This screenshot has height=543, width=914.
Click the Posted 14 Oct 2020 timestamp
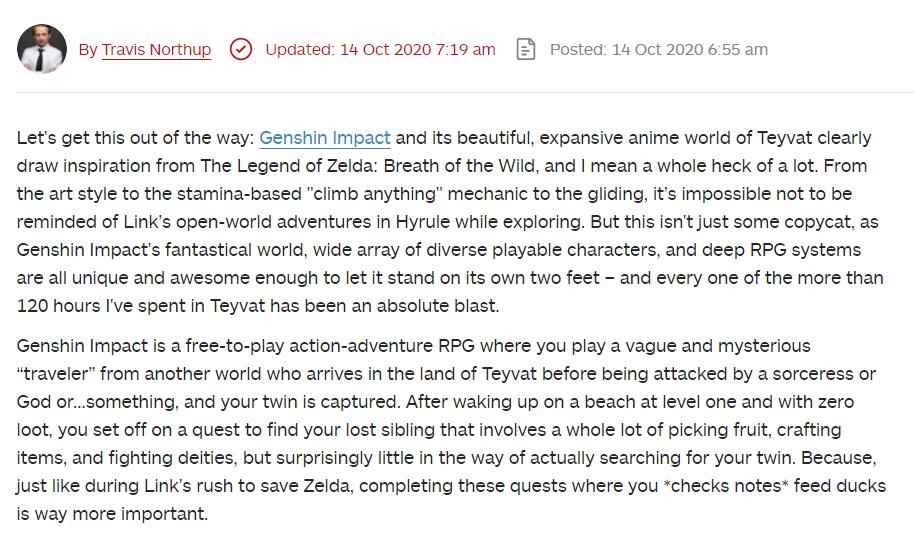[658, 49]
